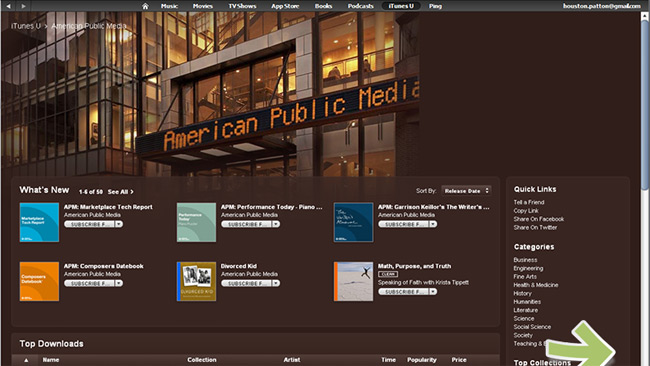
Task: Navigate forward with the right arrow
Action: pyautogui.click(x=23, y=6)
